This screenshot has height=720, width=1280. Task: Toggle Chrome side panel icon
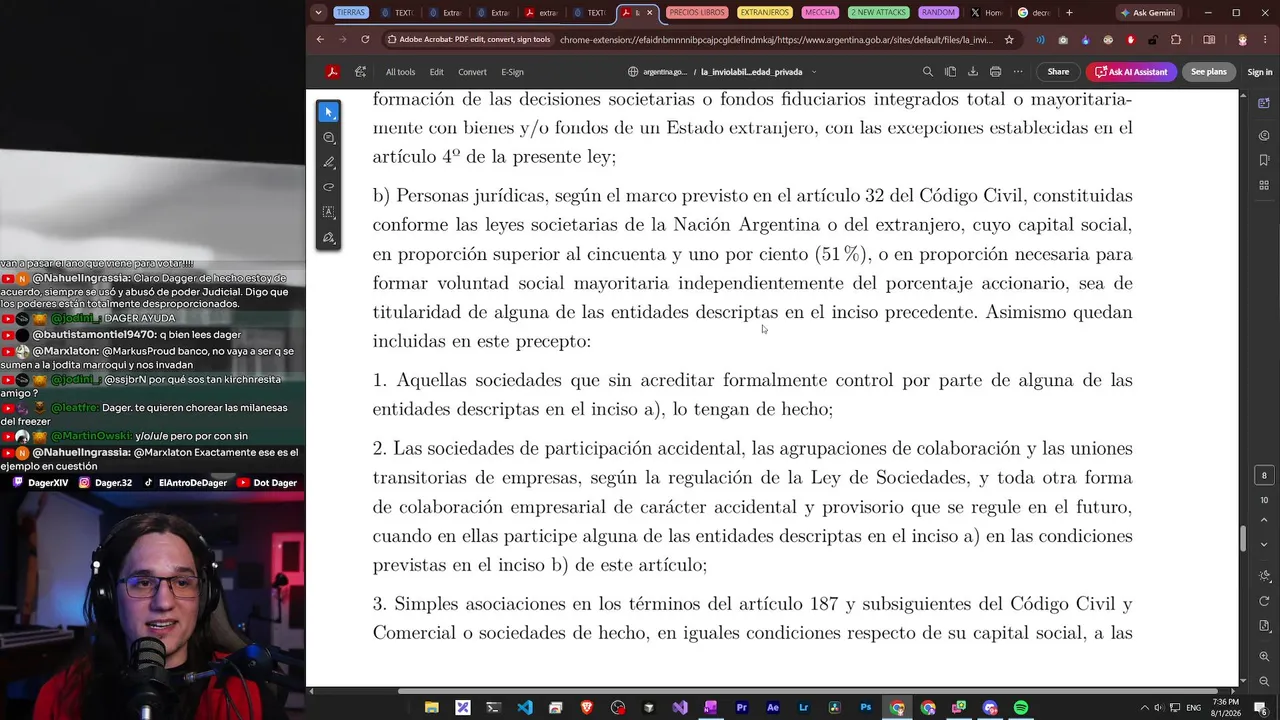pyautogui.click(x=1209, y=40)
